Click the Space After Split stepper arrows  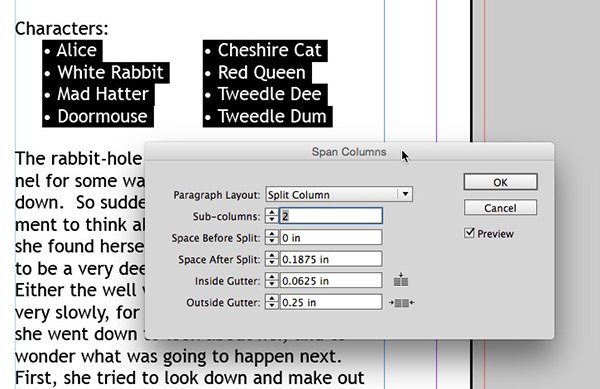pyautogui.click(x=272, y=259)
